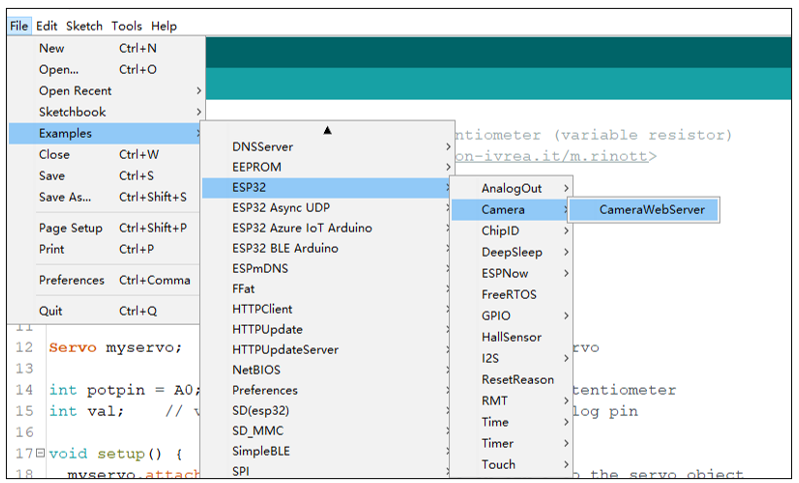The height and width of the screenshot is (483, 799).
Task: Expand AnalogOut submenu
Action: tap(512, 189)
